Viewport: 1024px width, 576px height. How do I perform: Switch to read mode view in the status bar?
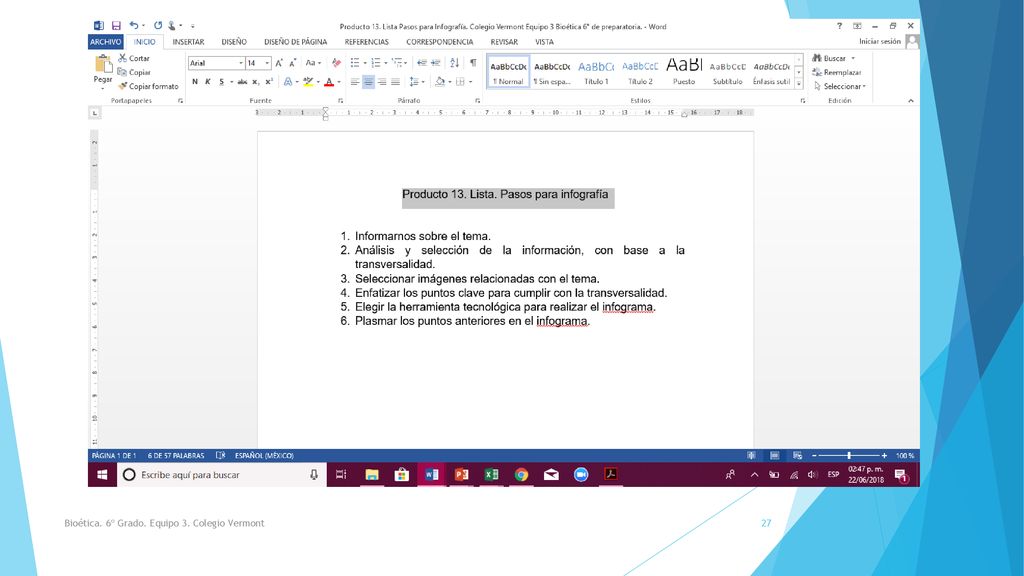tap(752, 455)
